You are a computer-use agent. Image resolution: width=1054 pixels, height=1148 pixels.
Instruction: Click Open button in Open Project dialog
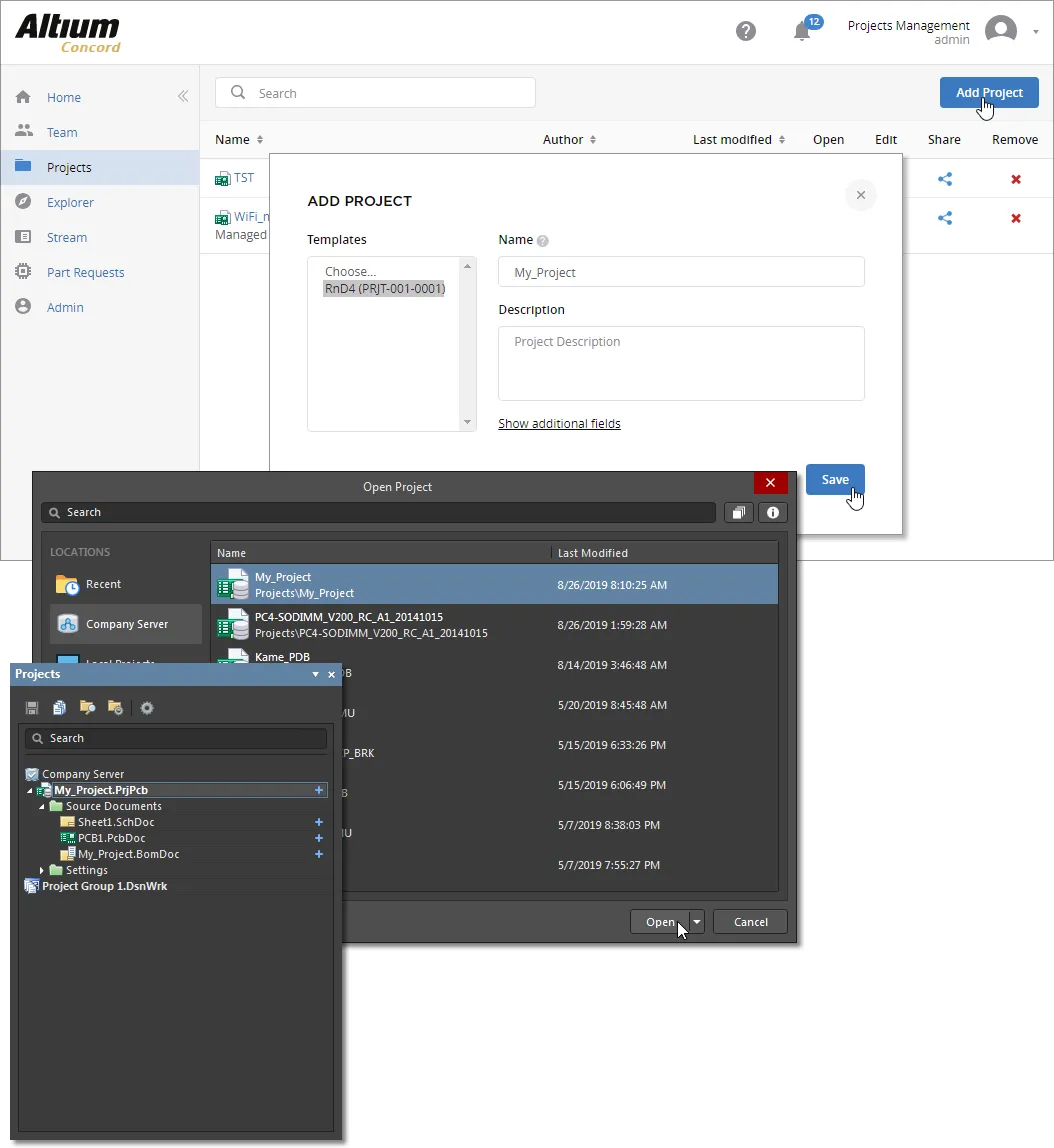click(659, 922)
